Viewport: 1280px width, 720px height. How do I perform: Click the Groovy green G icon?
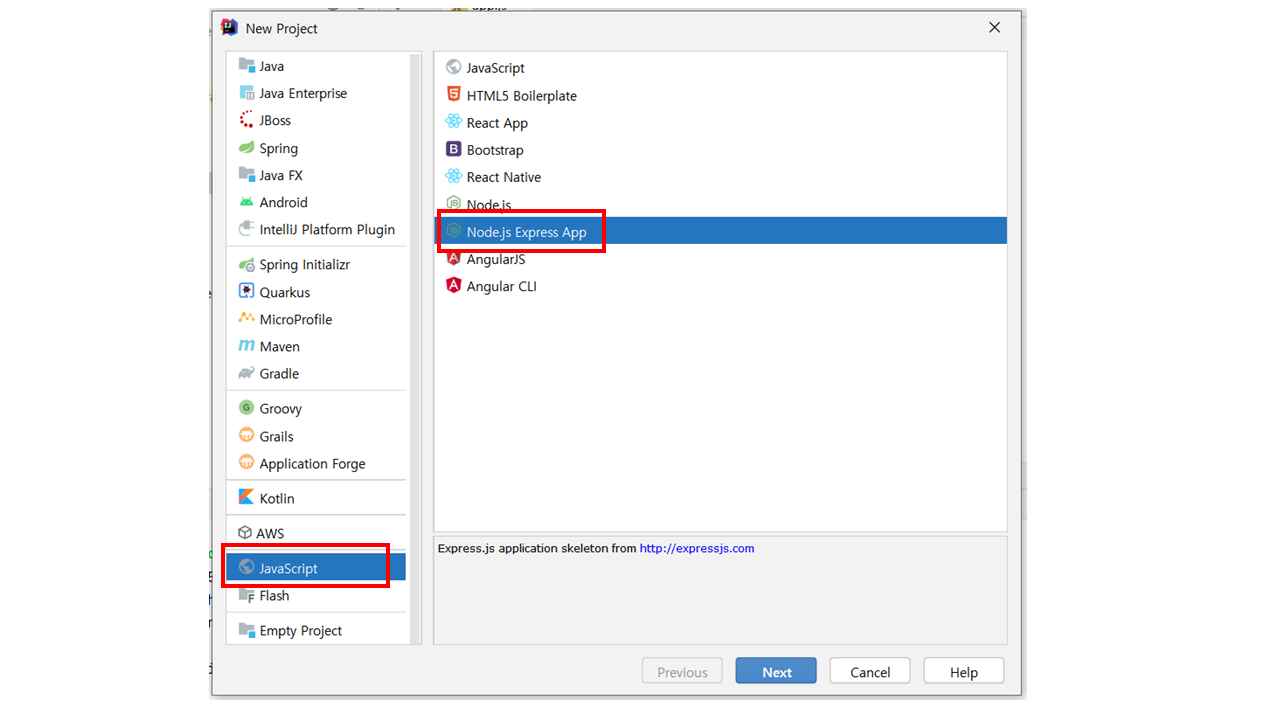tap(247, 408)
